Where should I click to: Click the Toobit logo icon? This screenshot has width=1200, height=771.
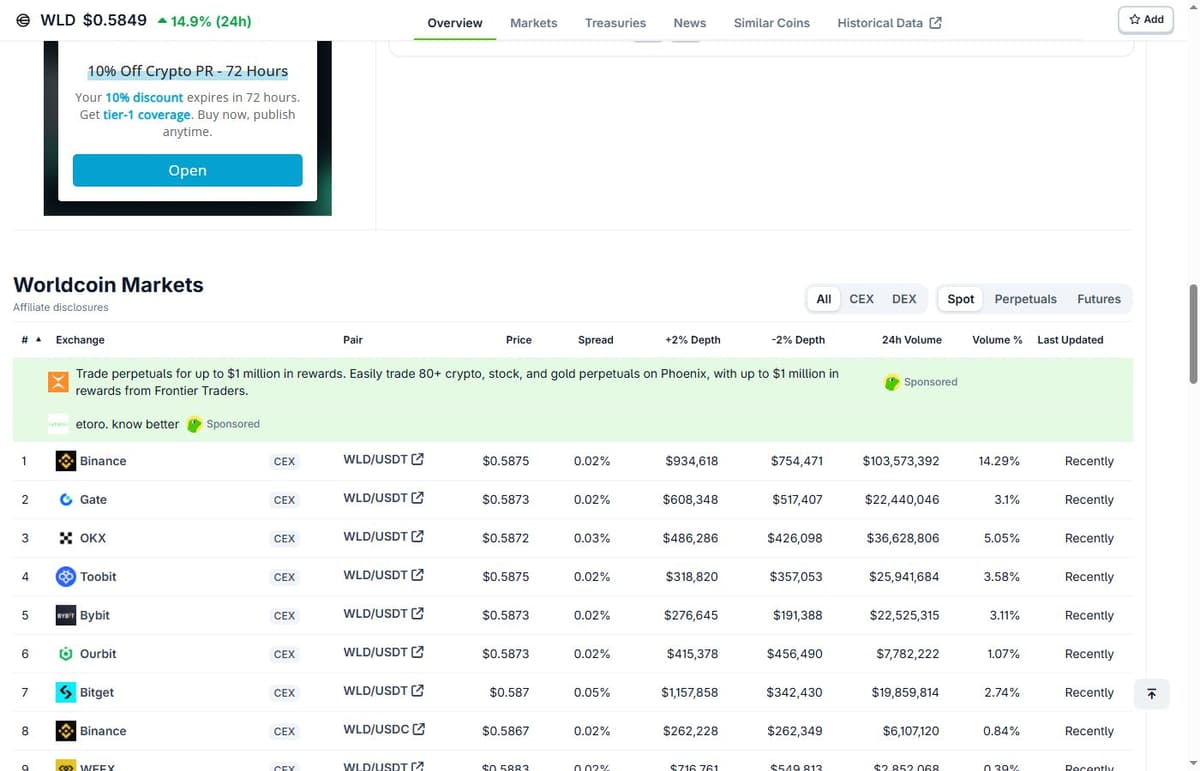66,576
